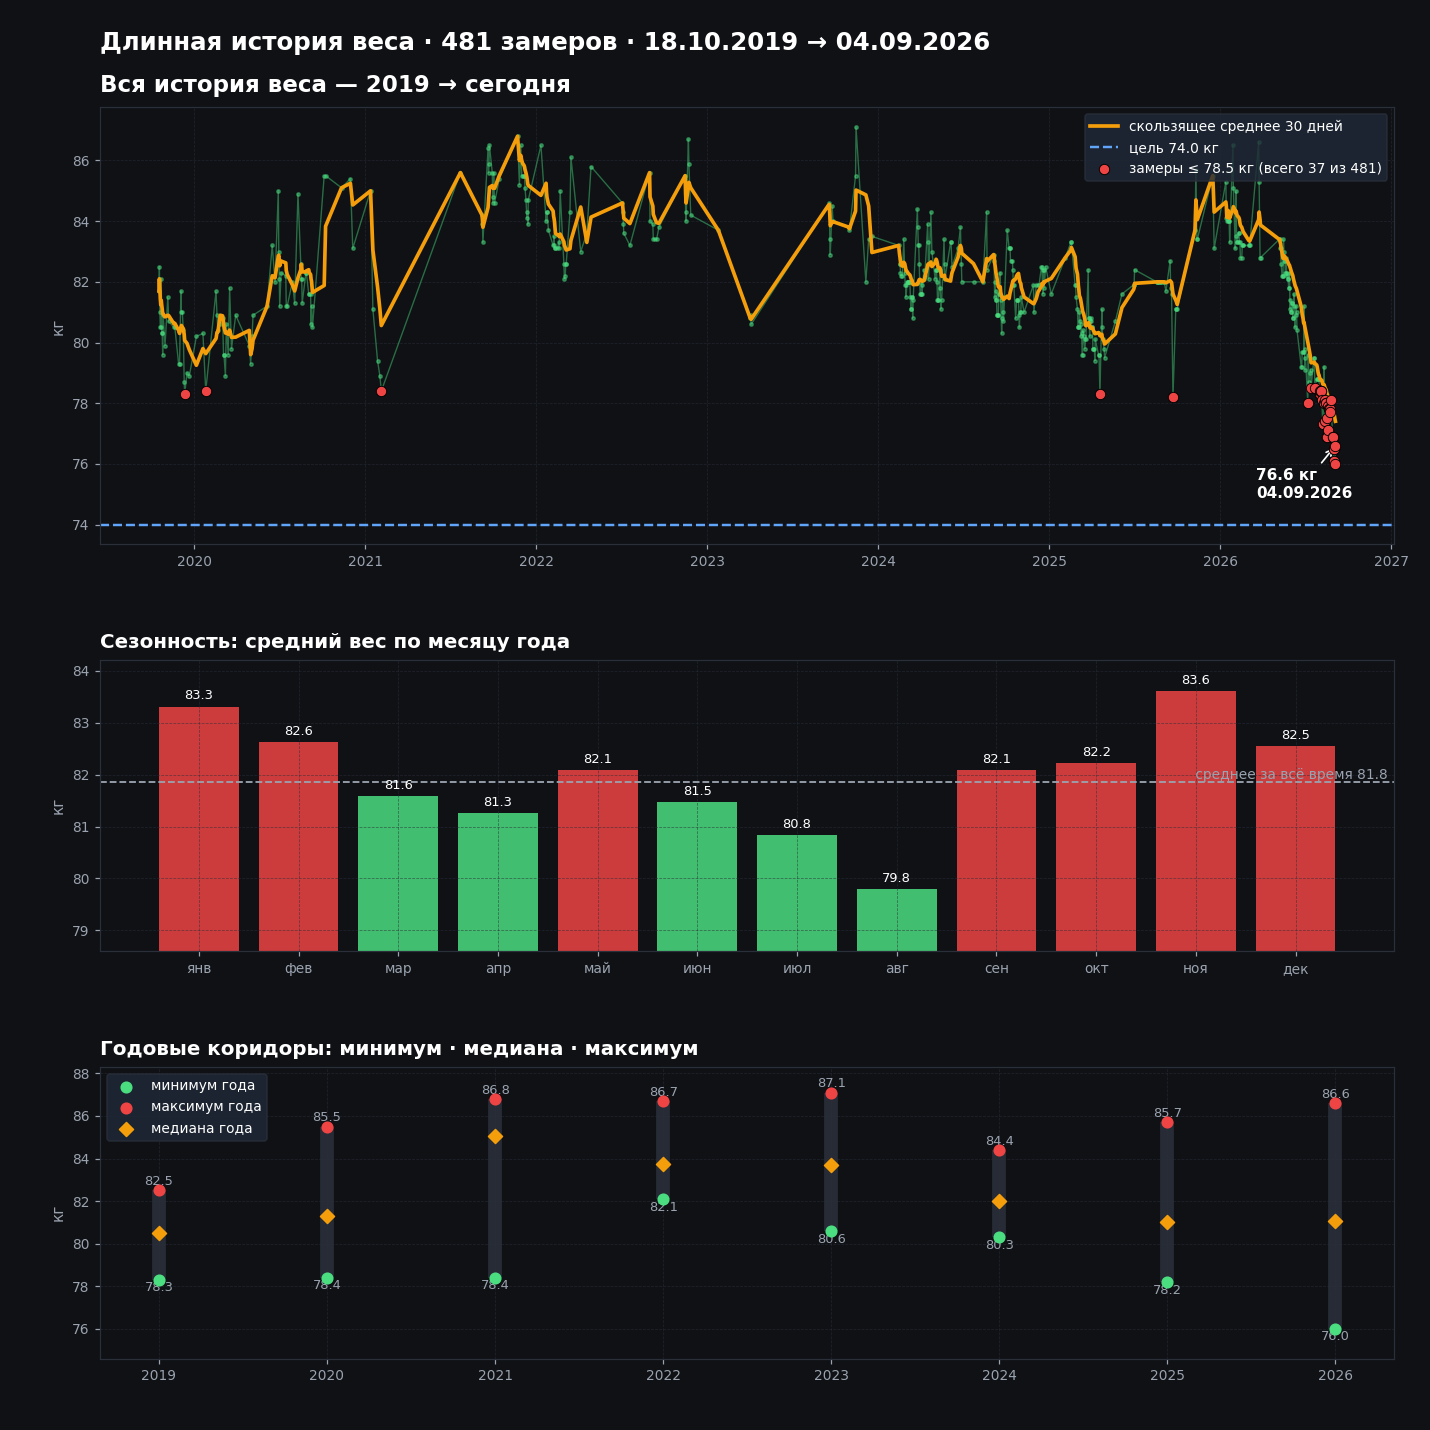Click the 2026 minimum marker labeled 76.0
The height and width of the screenshot is (1430, 1430).
[1335, 1329]
